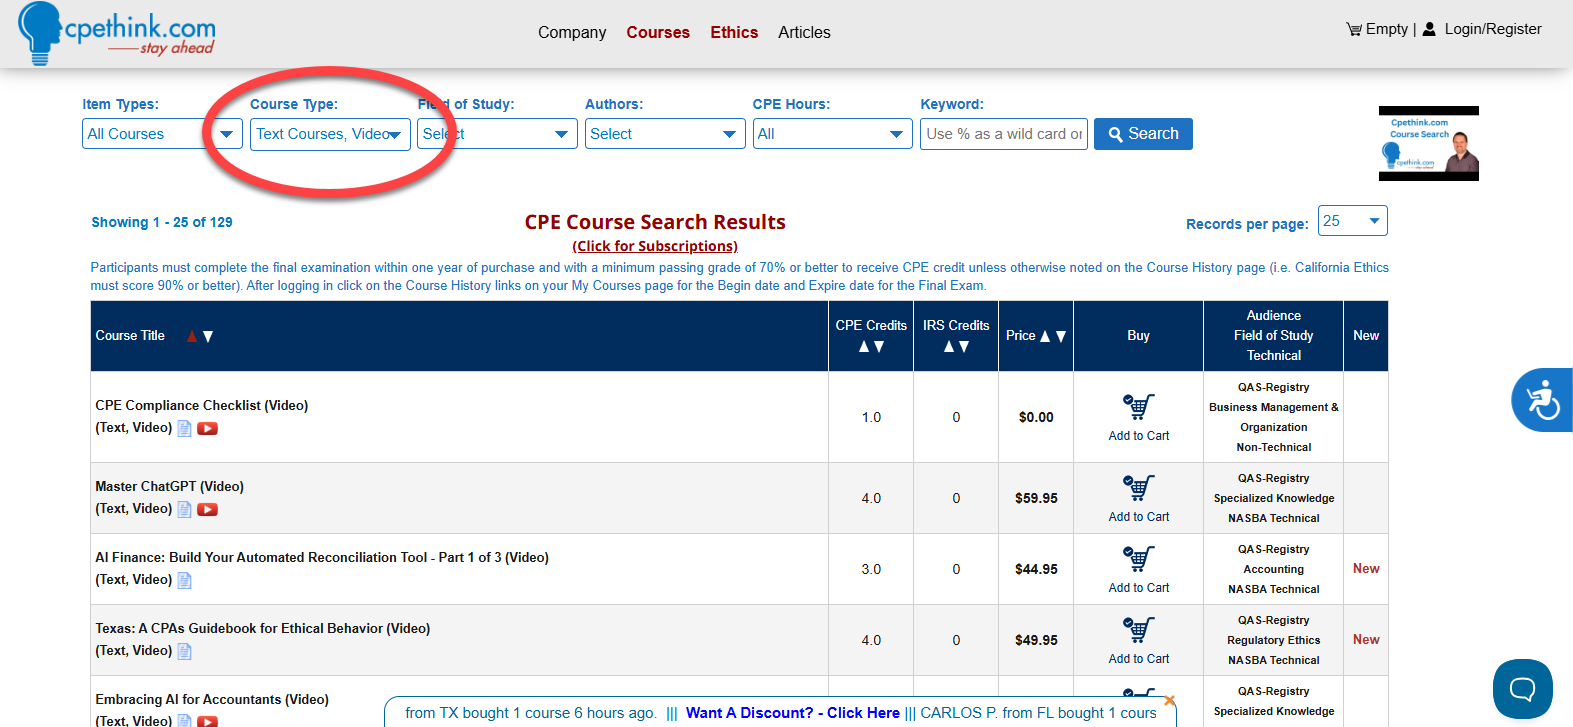Open the Ethics menu
This screenshot has height=727, width=1573.
point(734,32)
